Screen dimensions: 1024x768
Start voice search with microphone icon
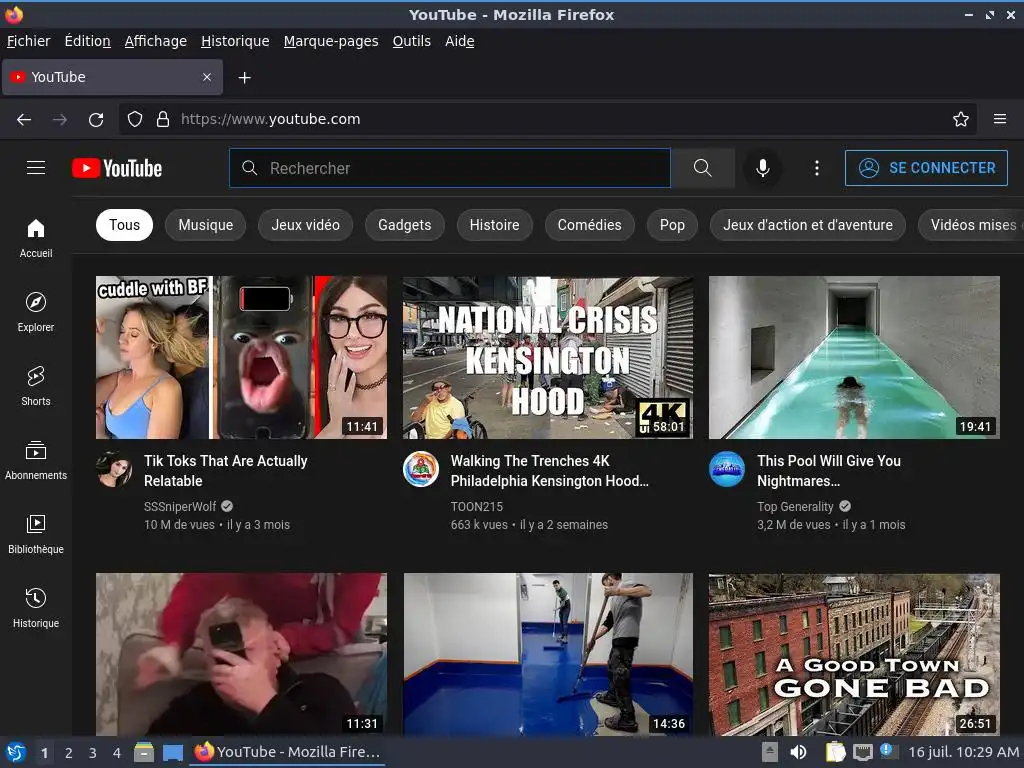[x=762, y=168]
